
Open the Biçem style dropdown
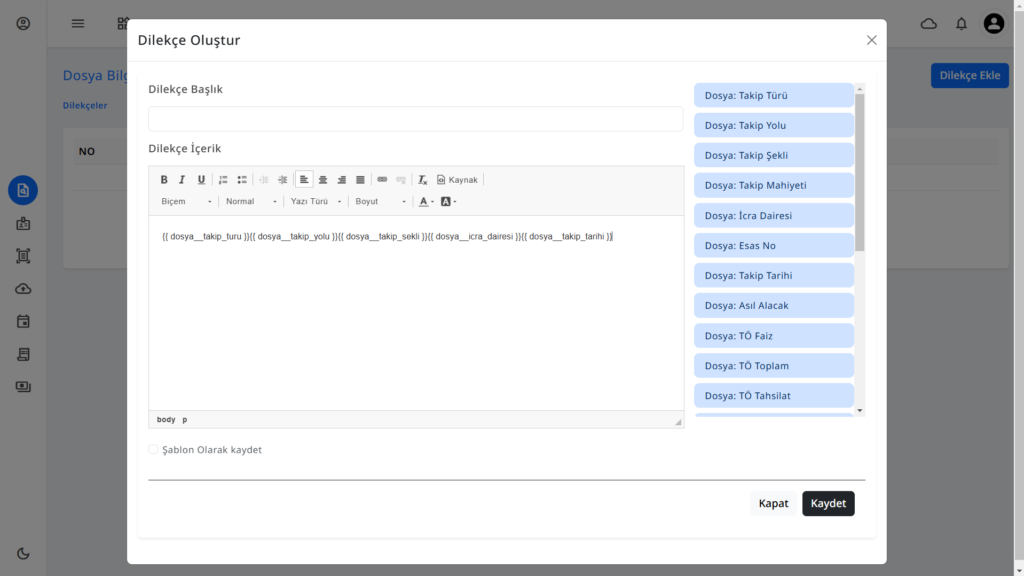point(186,202)
